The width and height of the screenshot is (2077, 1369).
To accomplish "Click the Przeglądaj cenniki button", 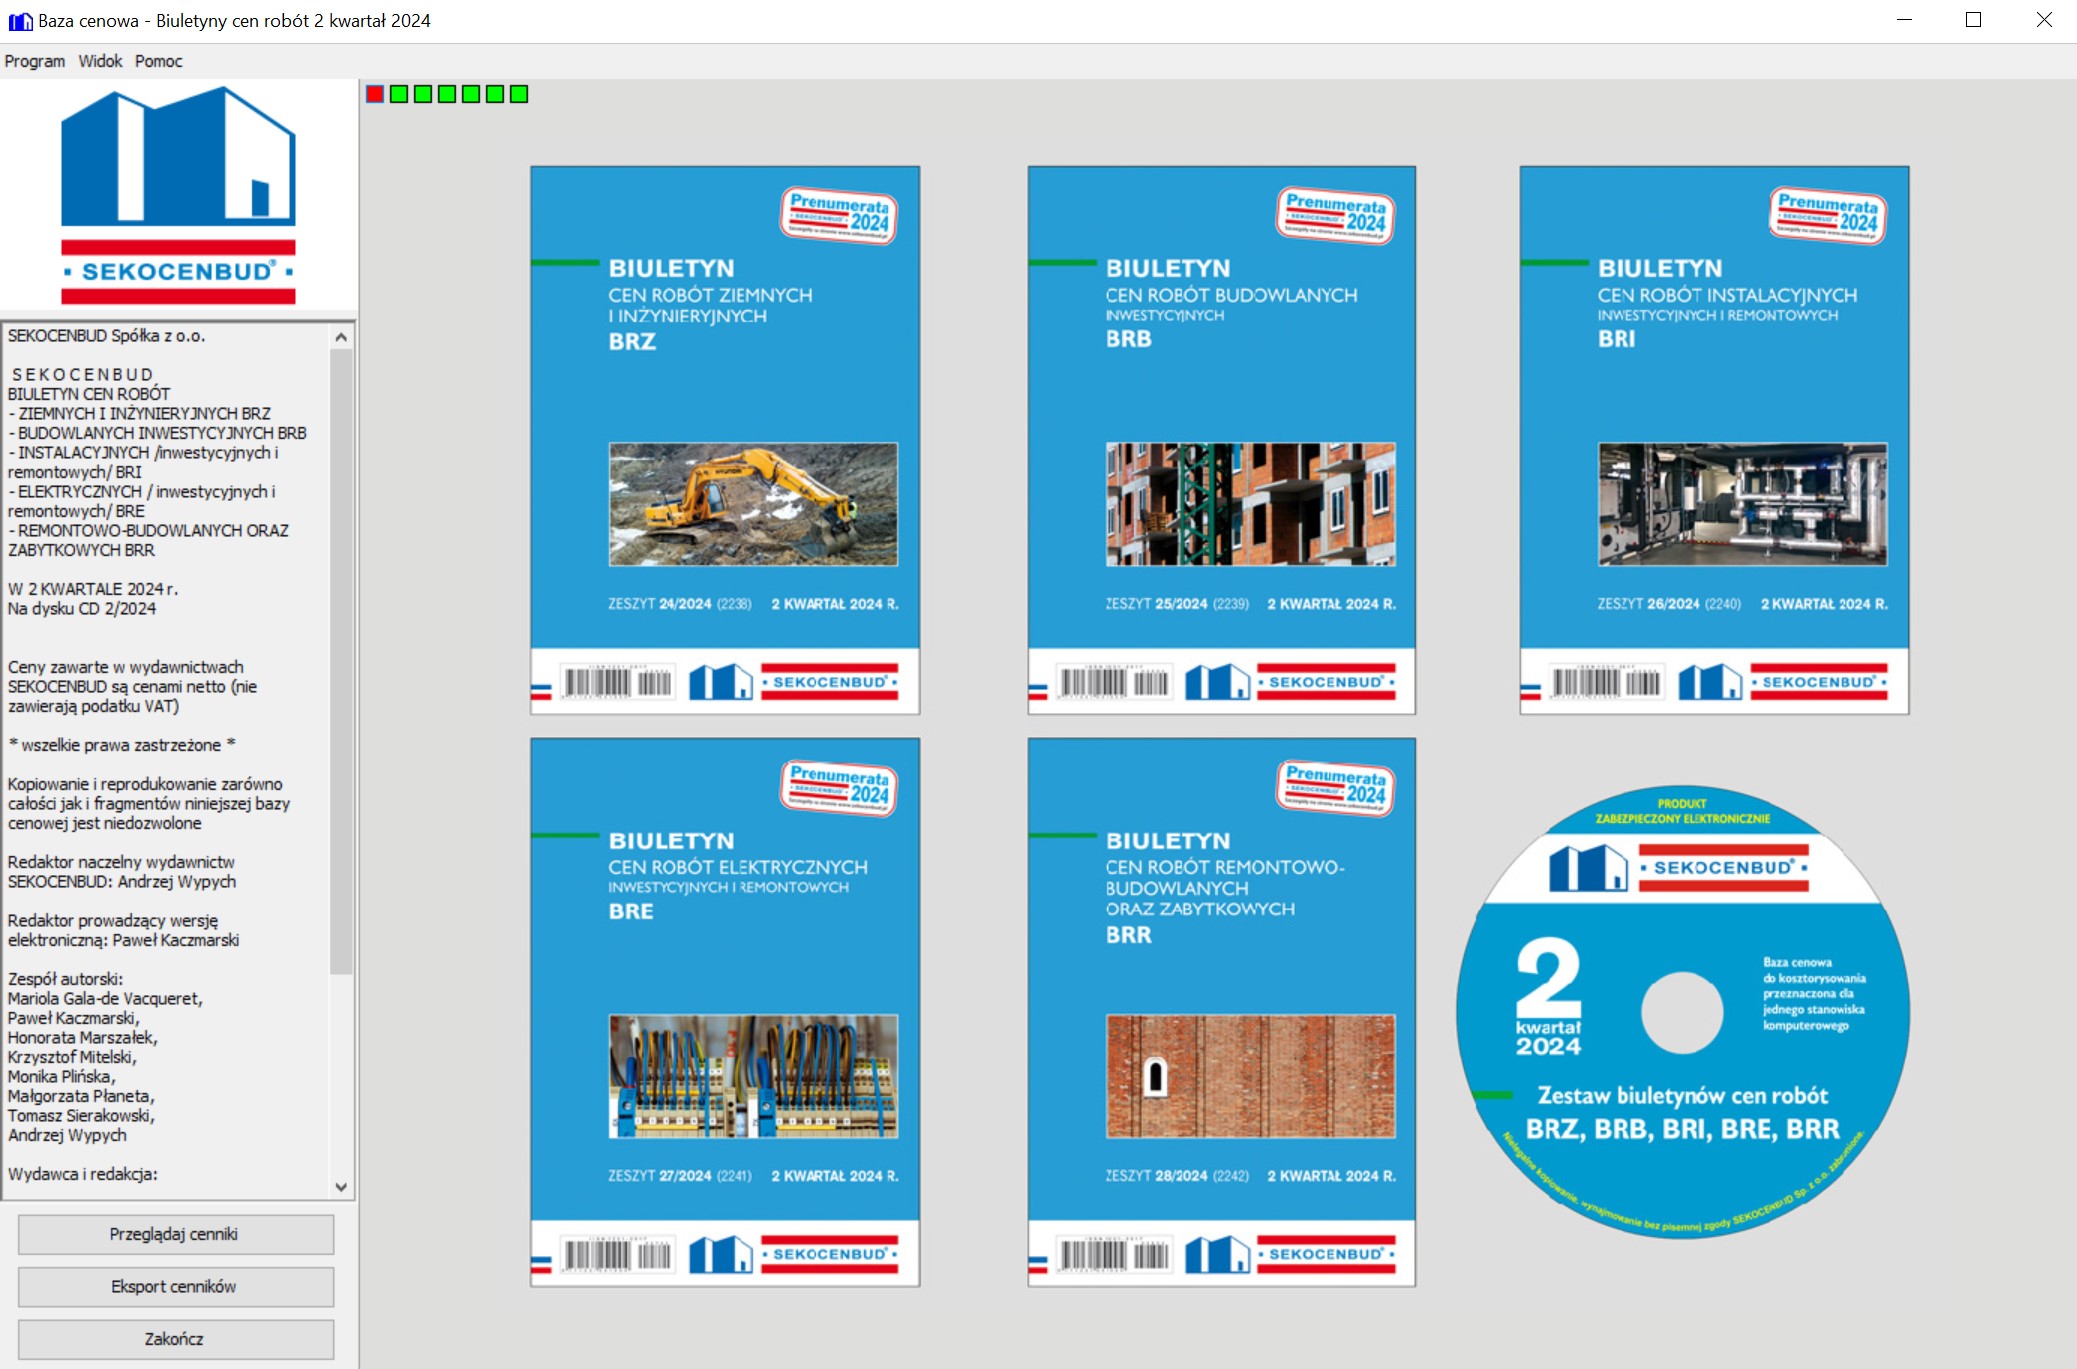I will pos(175,1234).
